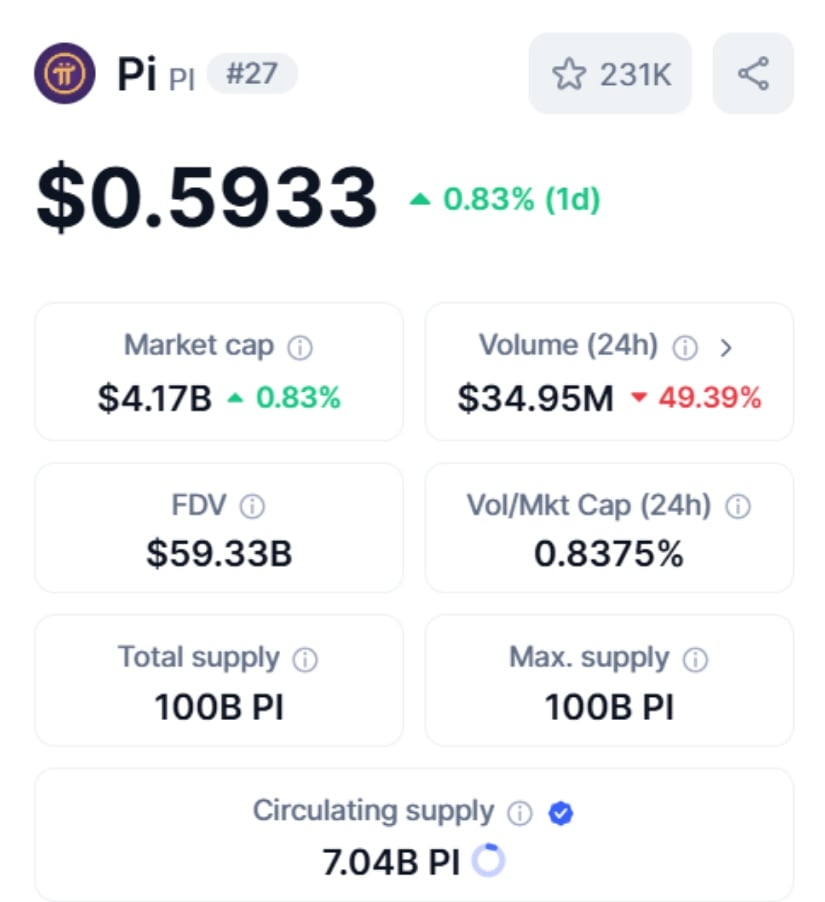The height and width of the screenshot is (902, 825).
Task: Add Pi to watchlist via star button
Action: click(x=610, y=74)
